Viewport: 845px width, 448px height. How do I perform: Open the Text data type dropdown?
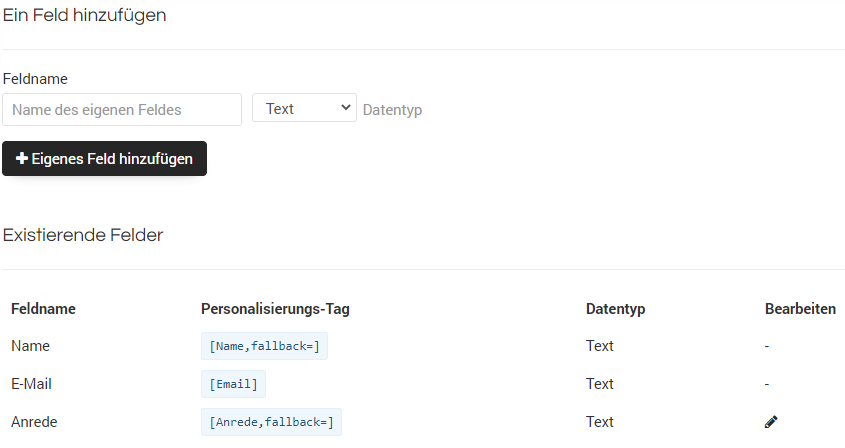(304, 108)
